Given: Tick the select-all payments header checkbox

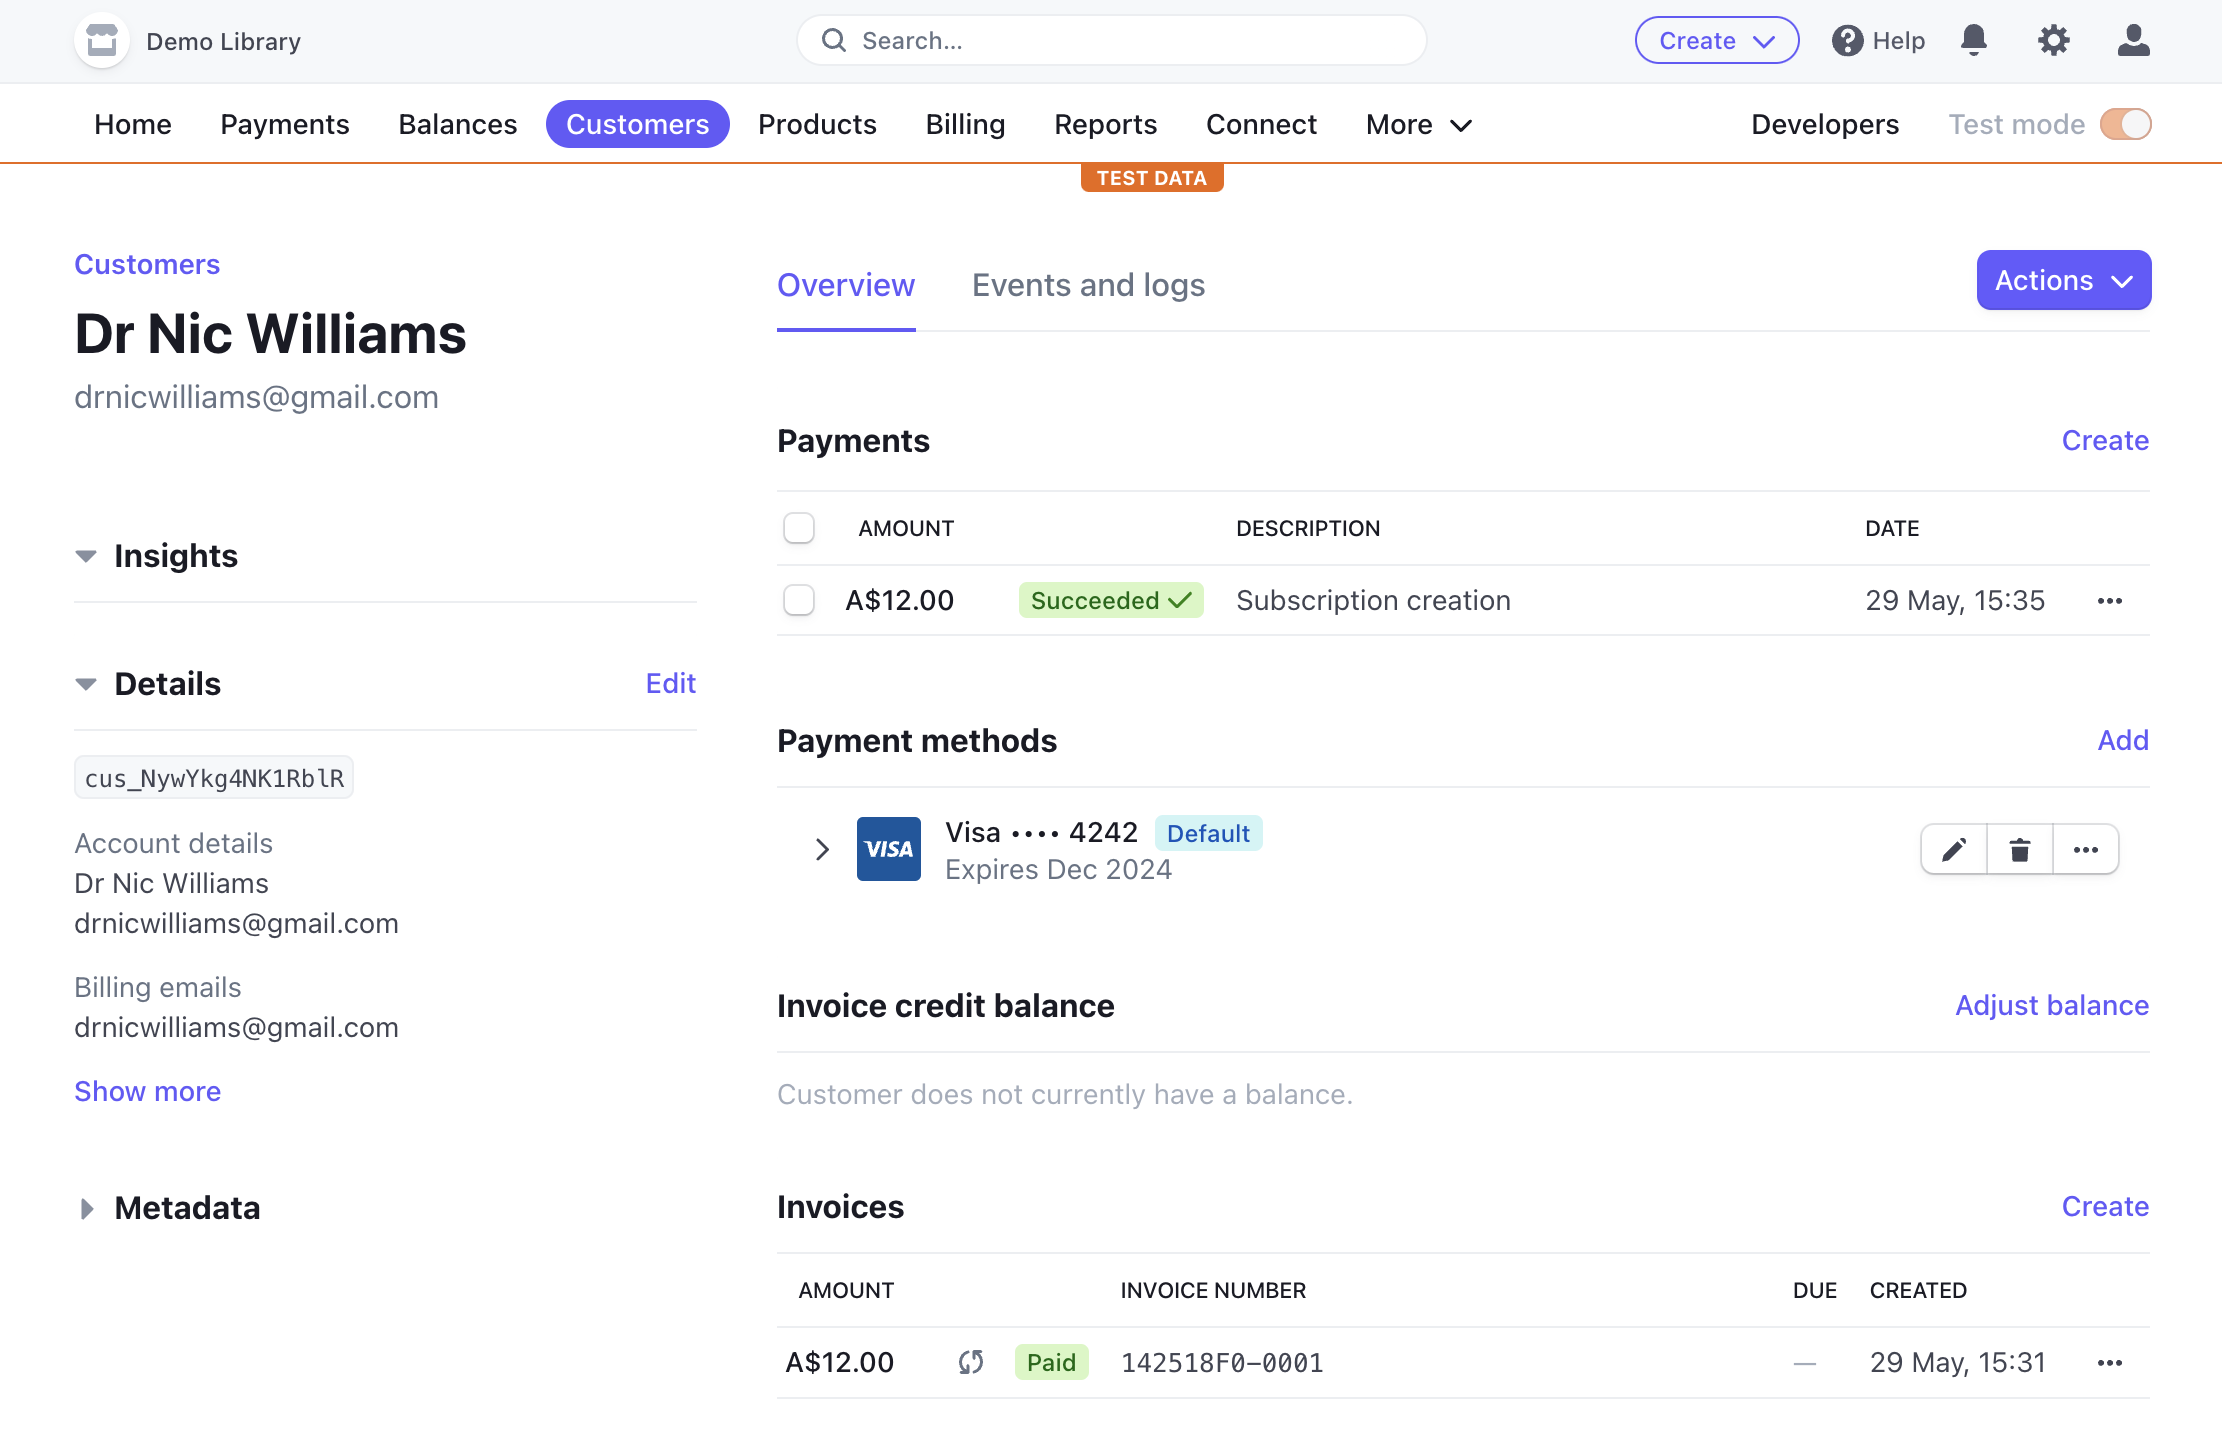Looking at the screenshot, I should pos(799,528).
